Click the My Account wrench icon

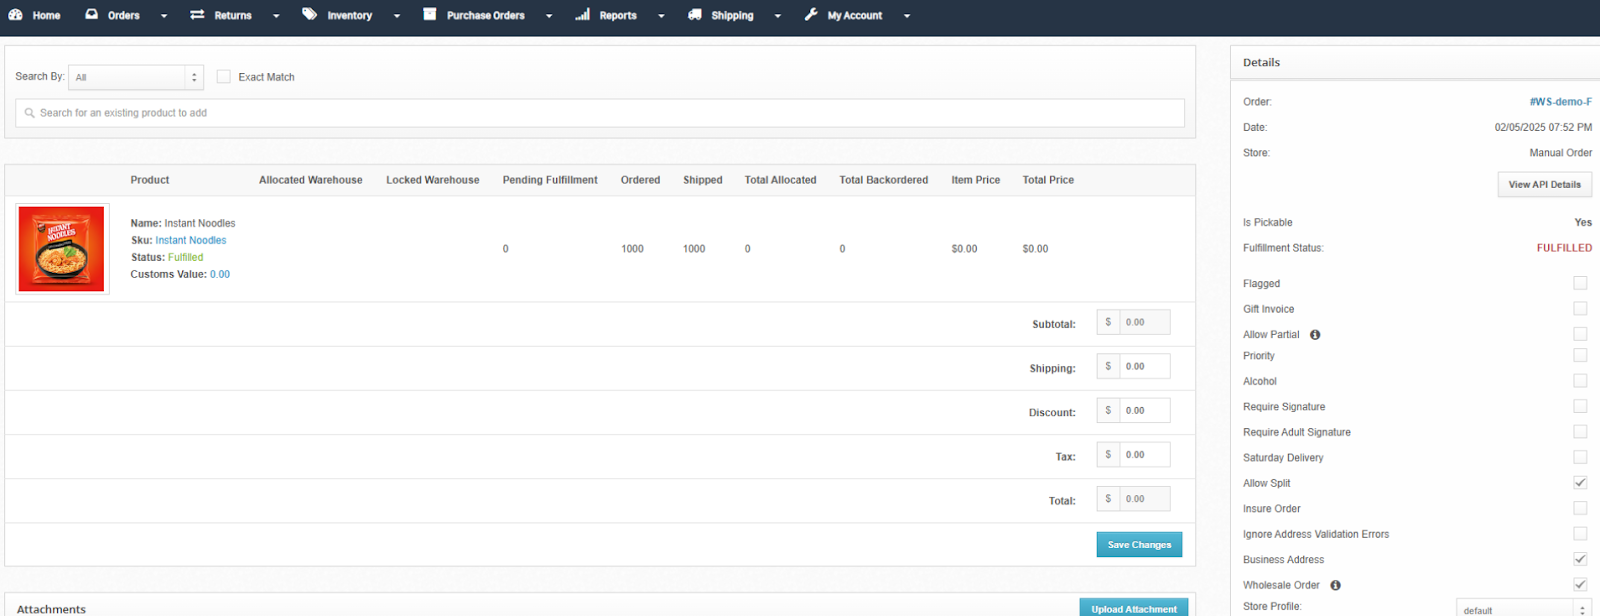coord(811,15)
